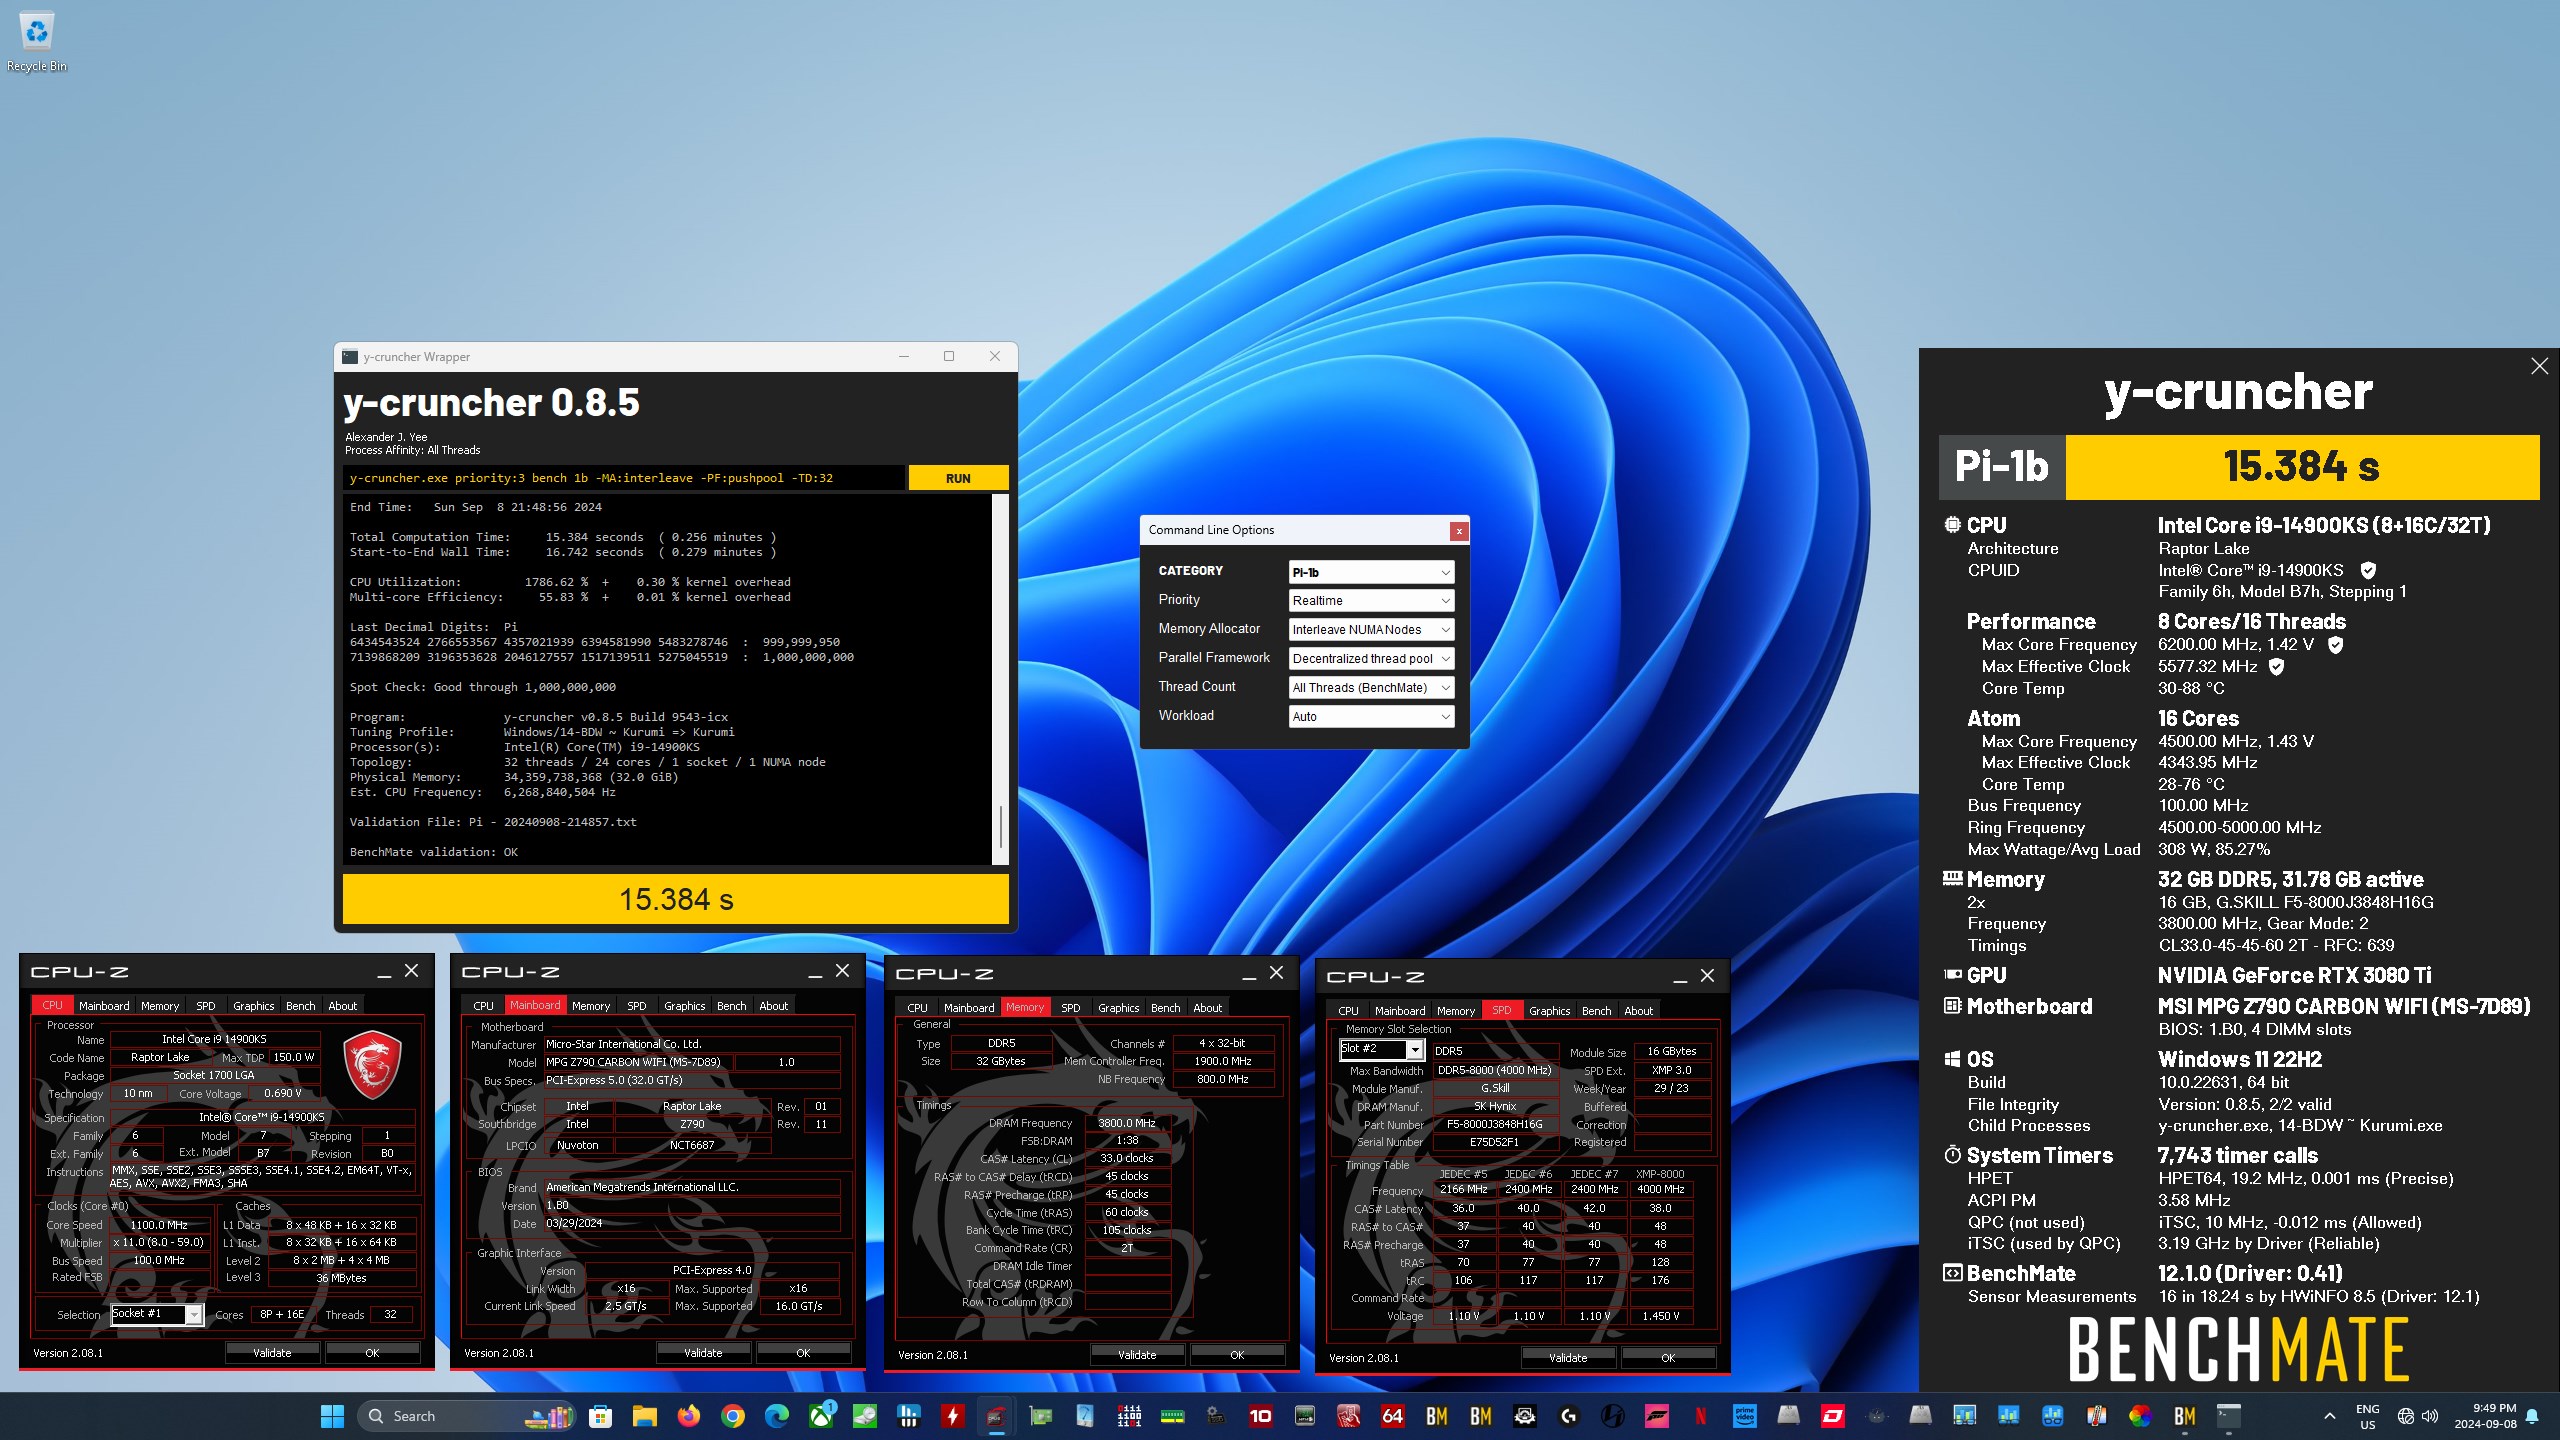The height and width of the screenshot is (1440, 2560).
Task: Close the BenchMate y-cruncher result panel
Action: tap(2539, 366)
